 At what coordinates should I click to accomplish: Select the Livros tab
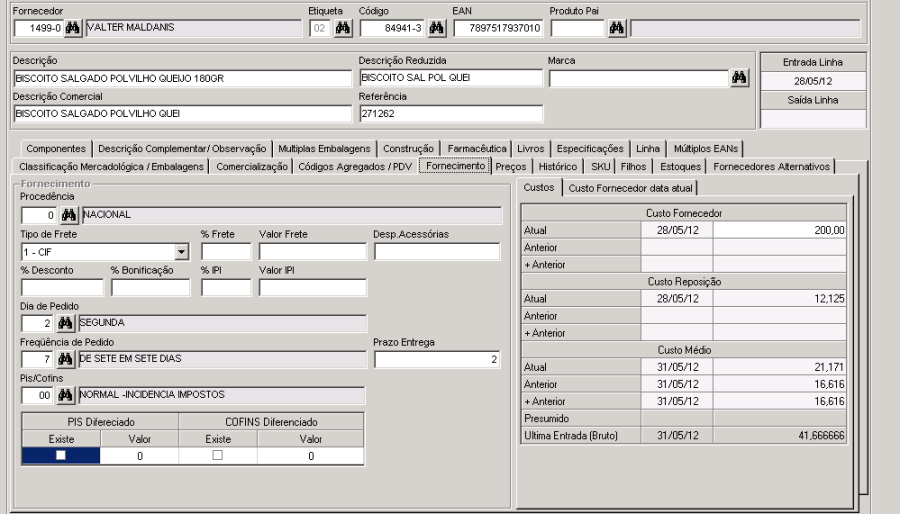coord(530,149)
